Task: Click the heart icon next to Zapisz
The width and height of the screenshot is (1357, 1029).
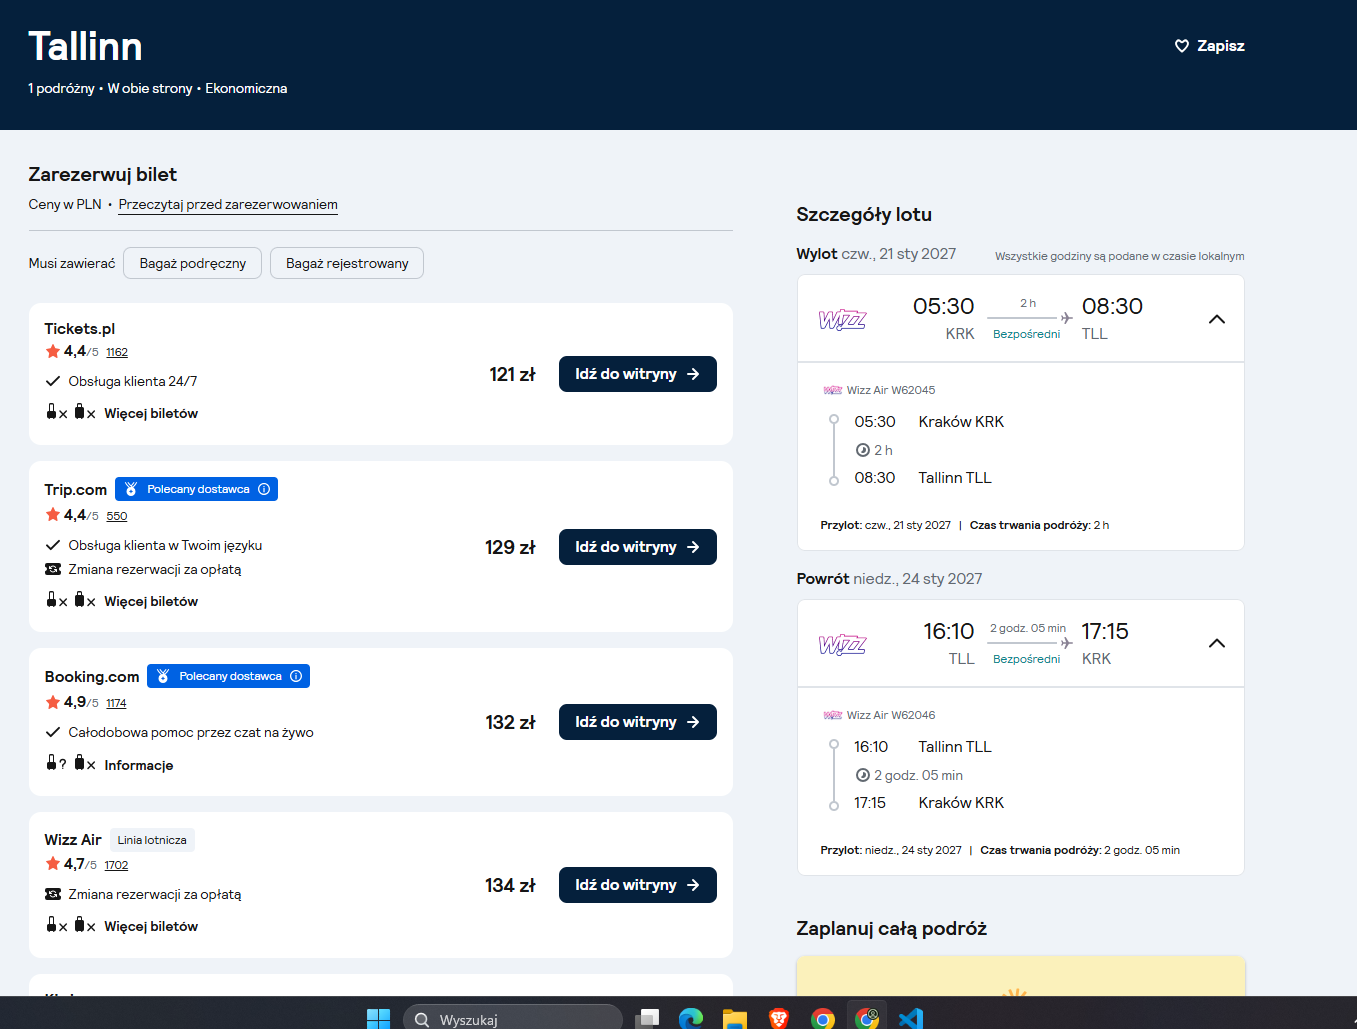Action: (x=1181, y=46)
